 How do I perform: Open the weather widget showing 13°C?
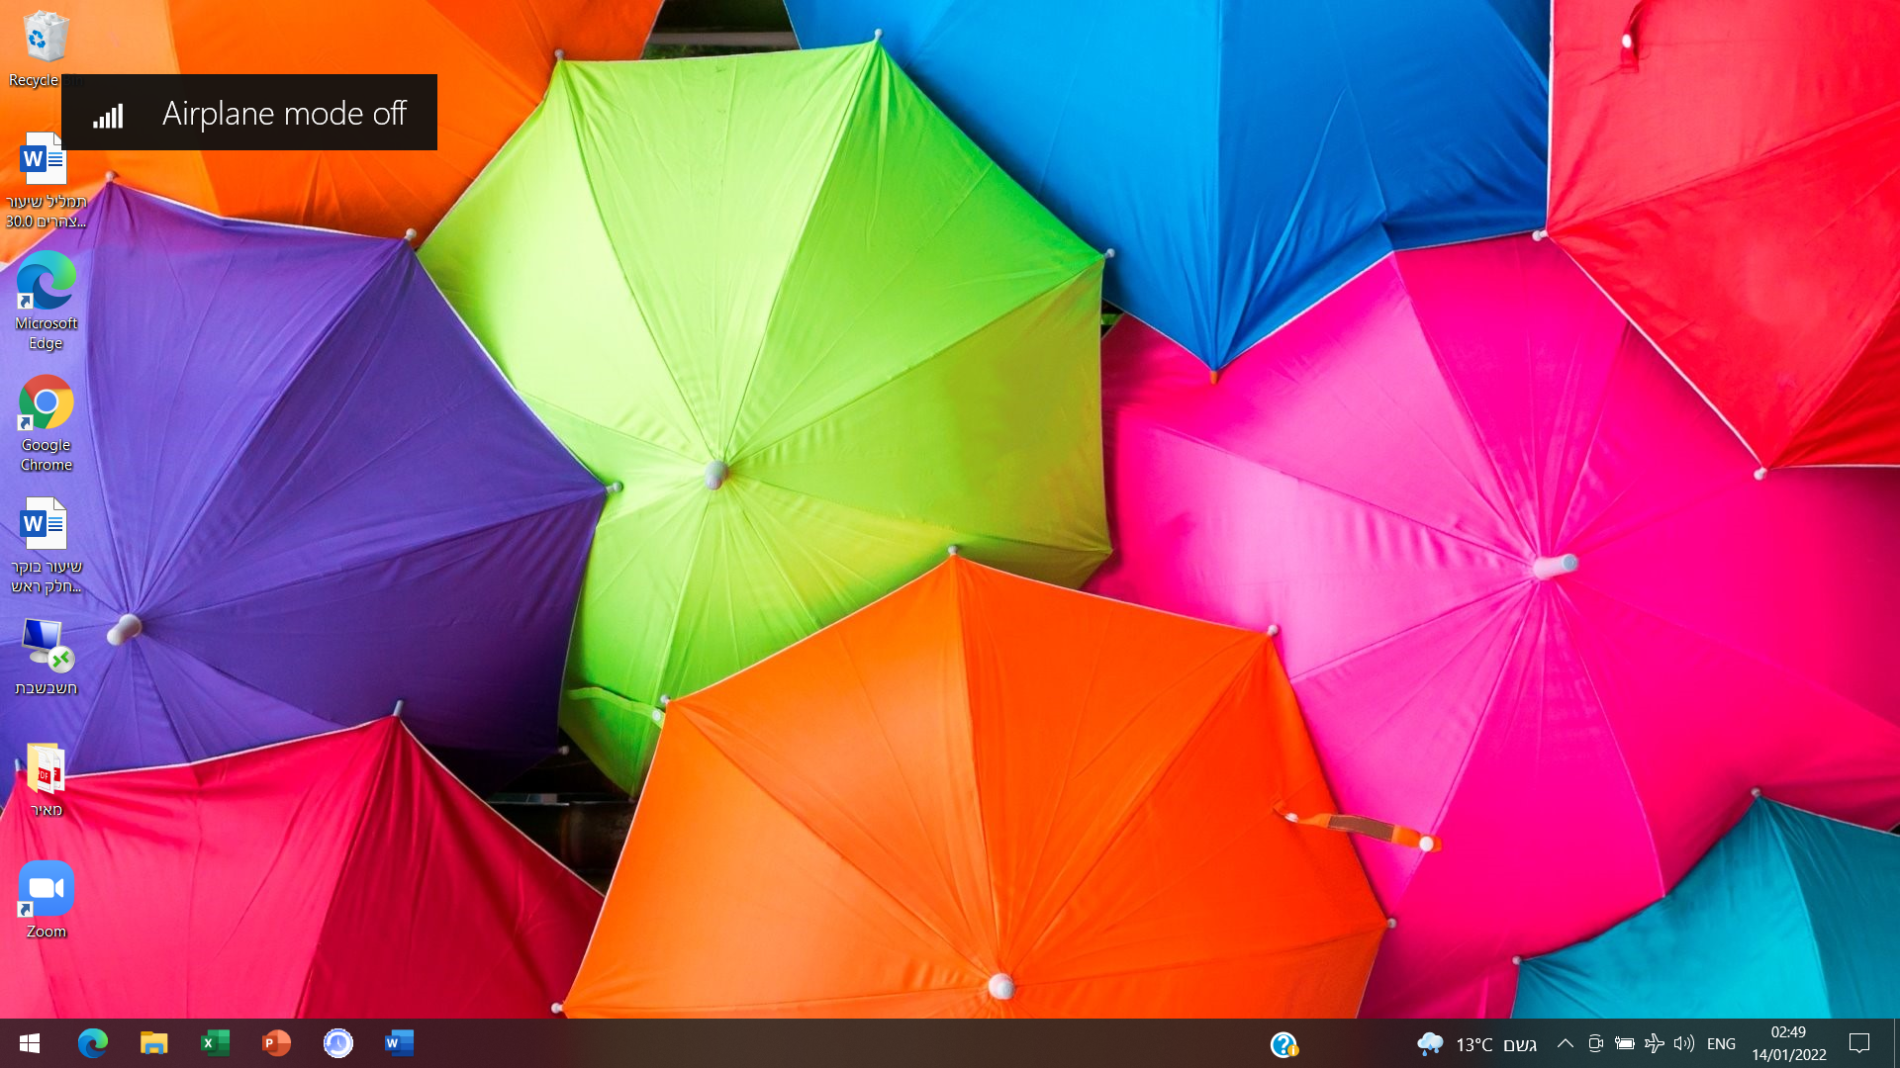(x=1477, y=1044)
